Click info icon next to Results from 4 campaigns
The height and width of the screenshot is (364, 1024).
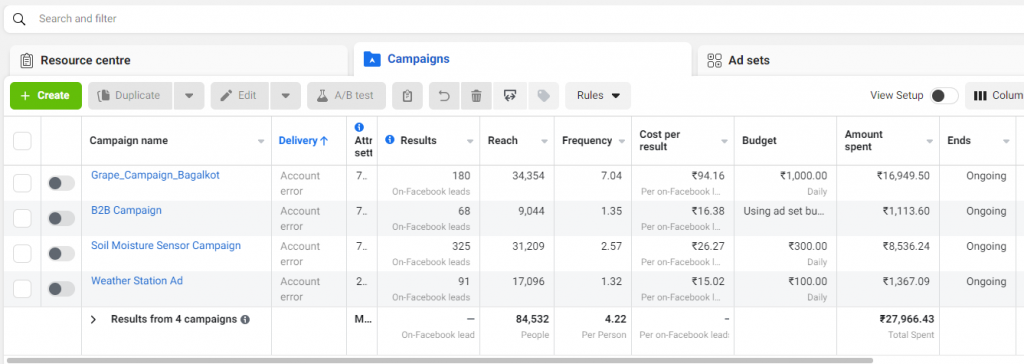(x=245, y=320)
